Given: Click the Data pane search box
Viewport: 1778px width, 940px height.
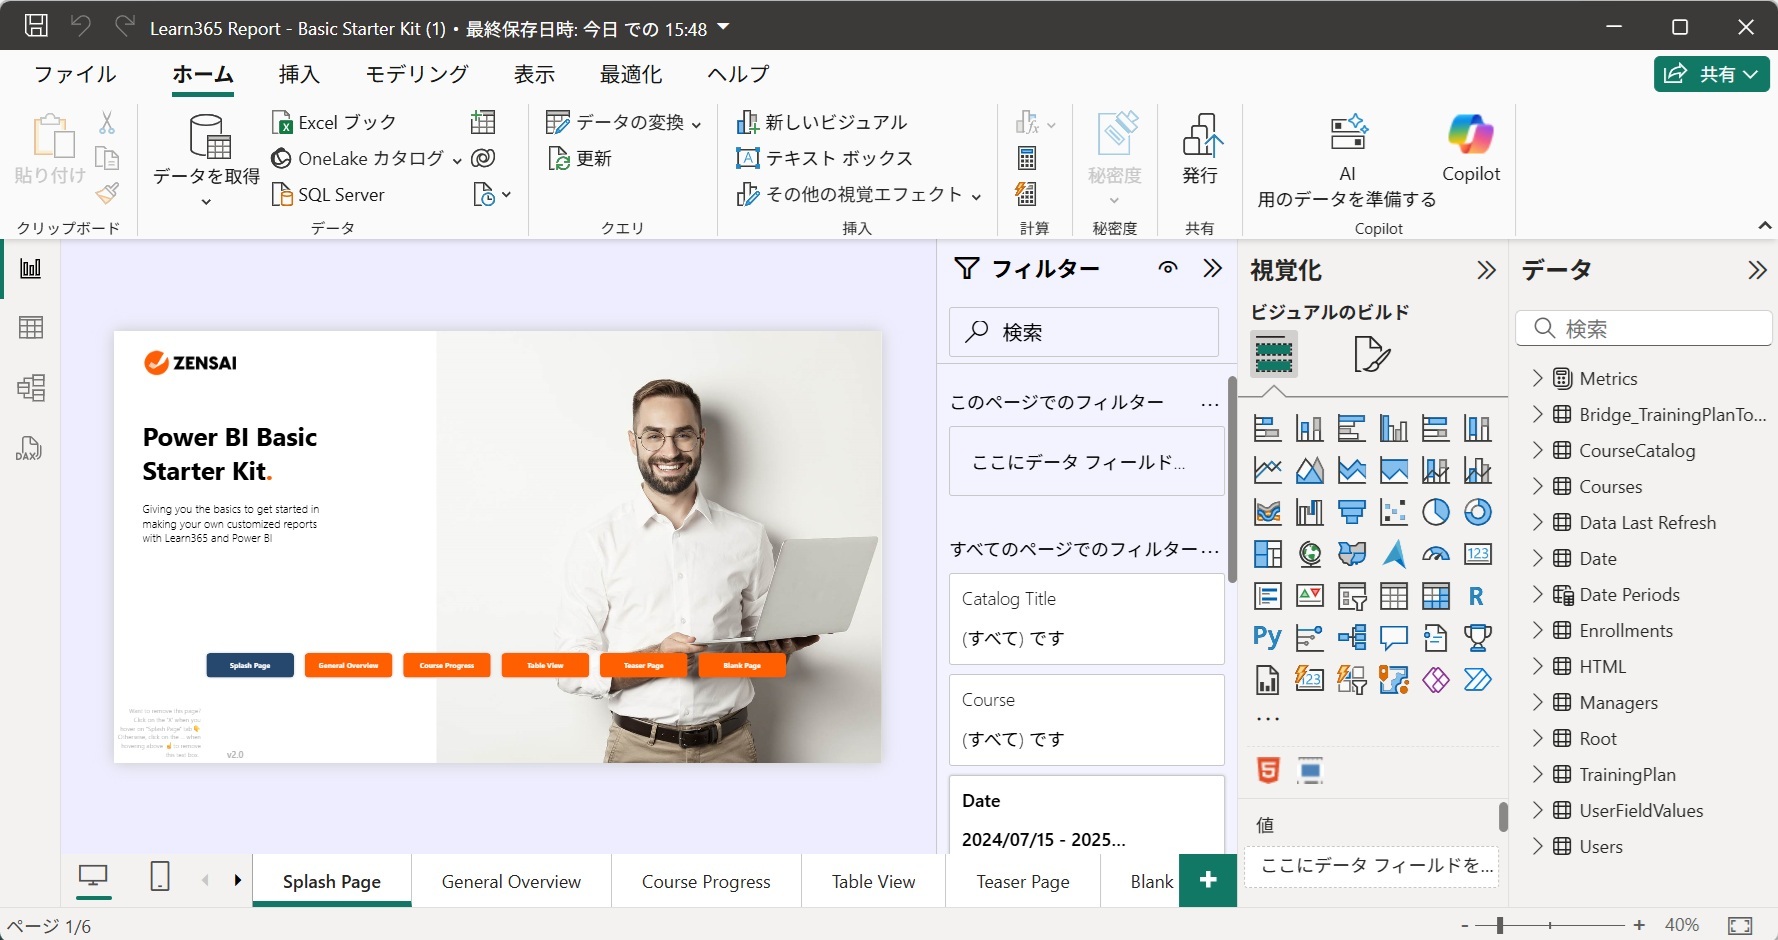Looking at the screenshot, I should click(1644, 328).
